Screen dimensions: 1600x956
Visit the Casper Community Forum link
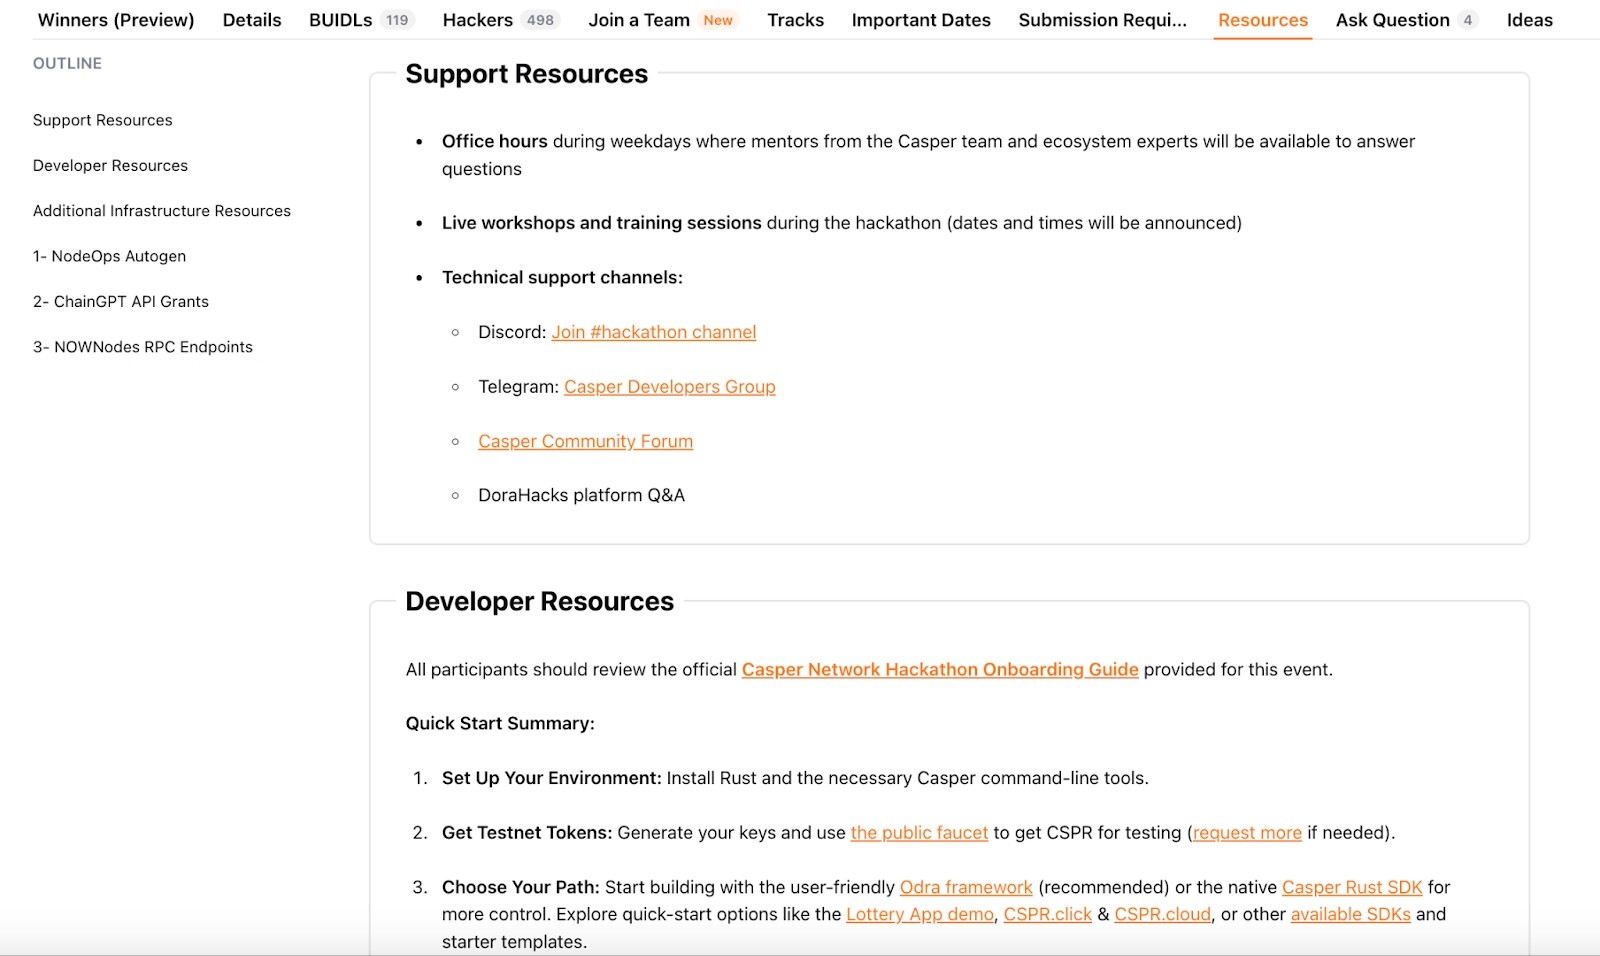585,441
